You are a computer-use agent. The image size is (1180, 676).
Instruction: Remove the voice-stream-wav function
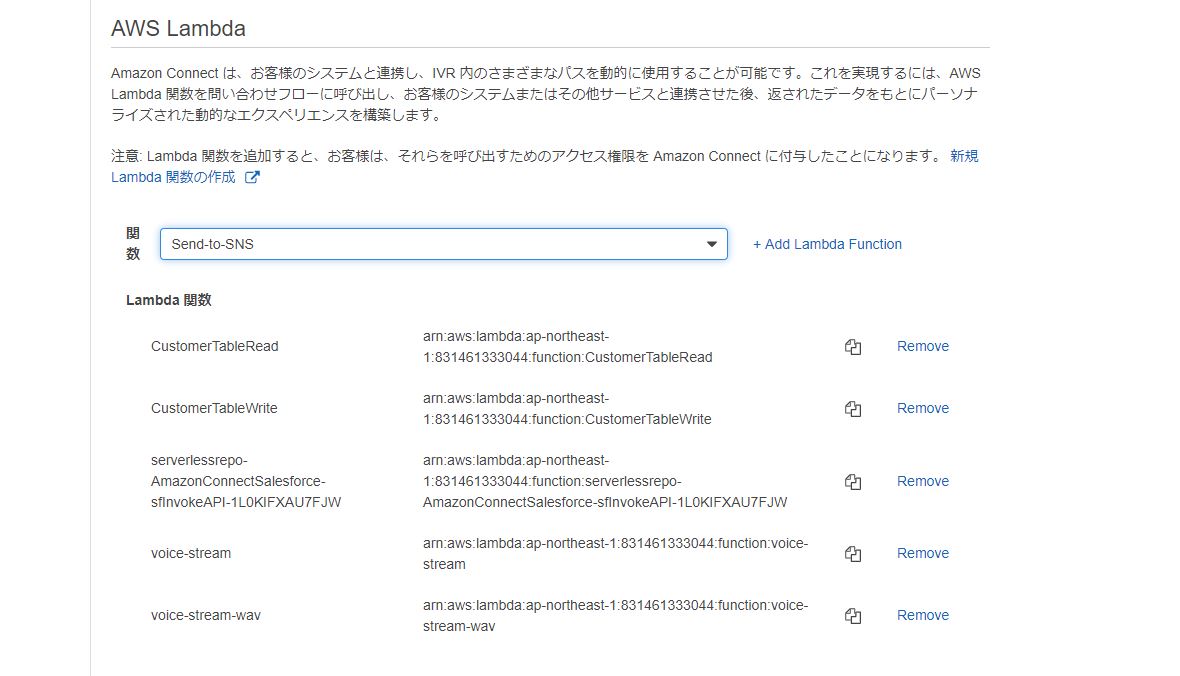click(x=922, y=615)
